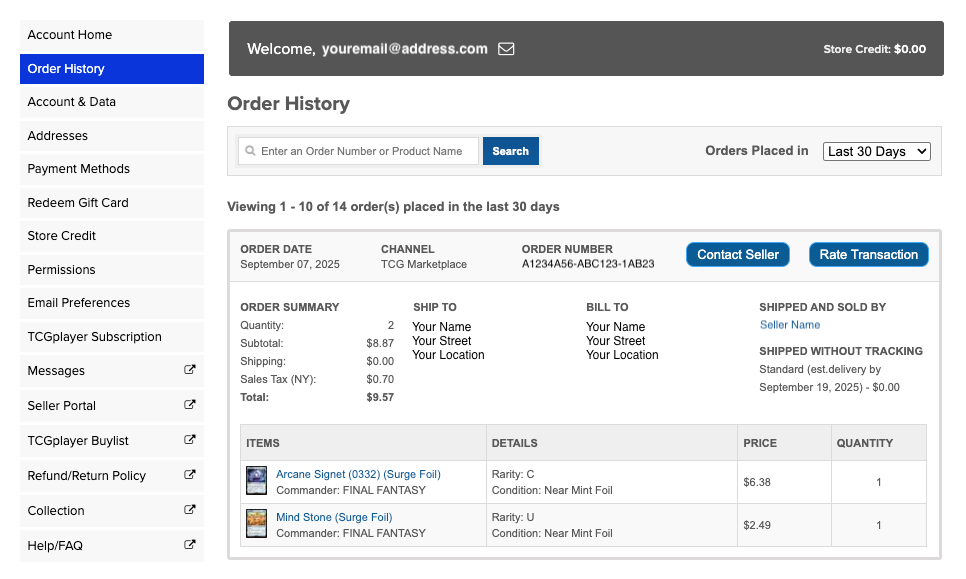
Task: Click external link icon next to TCGplayer Buylist
Action: click(190, 440)
